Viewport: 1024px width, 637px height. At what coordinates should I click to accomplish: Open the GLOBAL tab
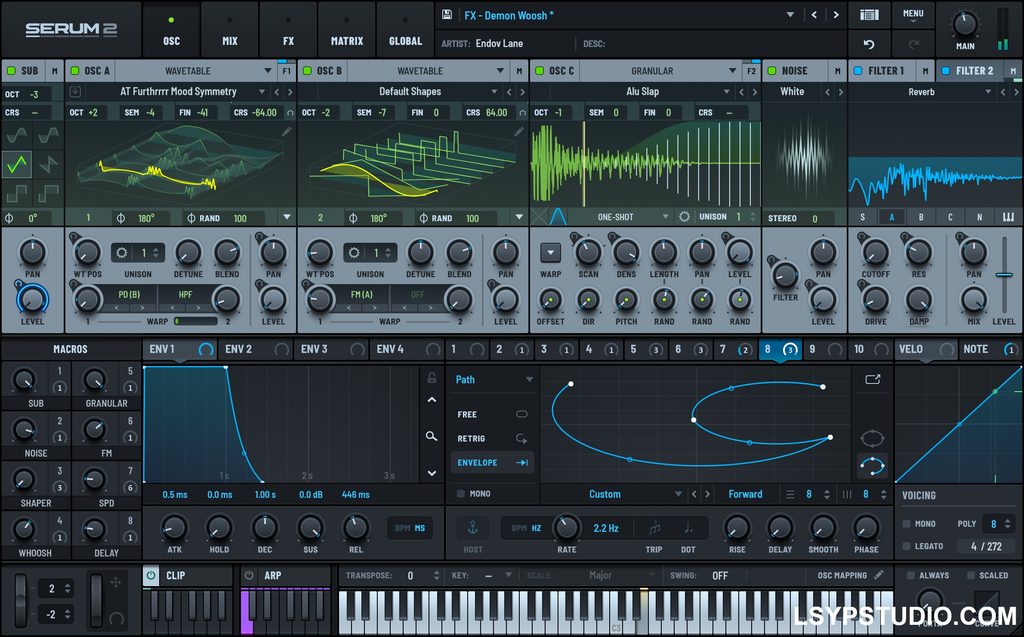click(406, 30)
